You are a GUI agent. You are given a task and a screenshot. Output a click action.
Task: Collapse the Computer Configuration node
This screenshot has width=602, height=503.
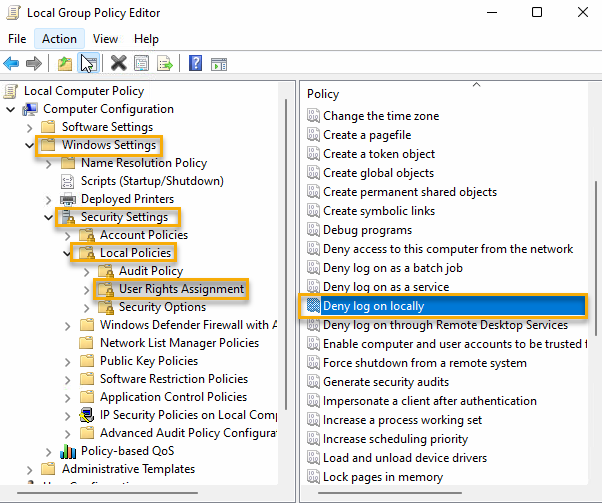[x=11, y=110]
